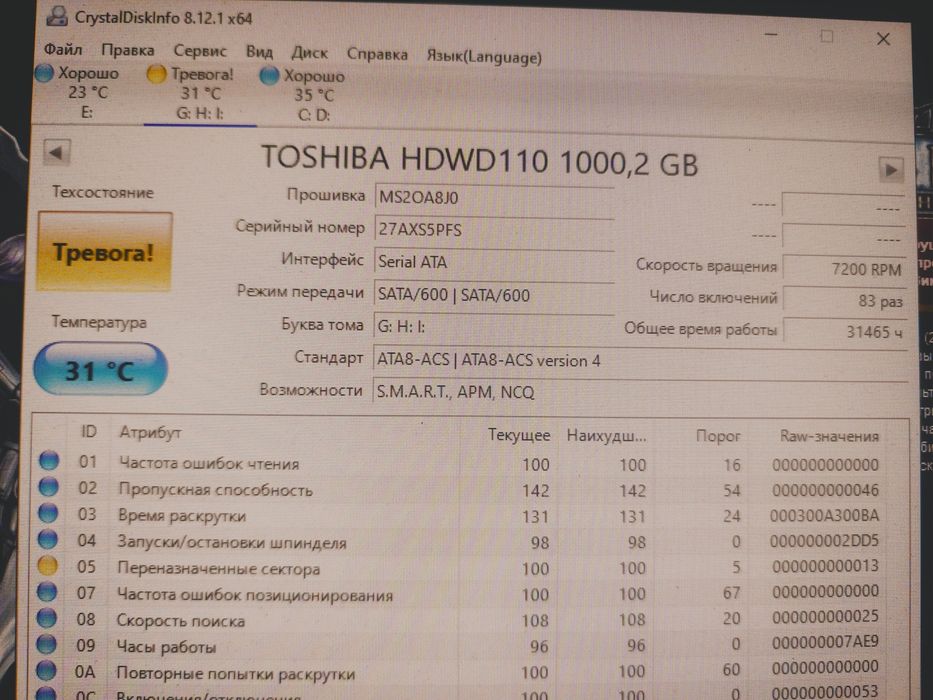The image size is (933, 700).
Task: Select row Время раскрутки
Action: 459,515
